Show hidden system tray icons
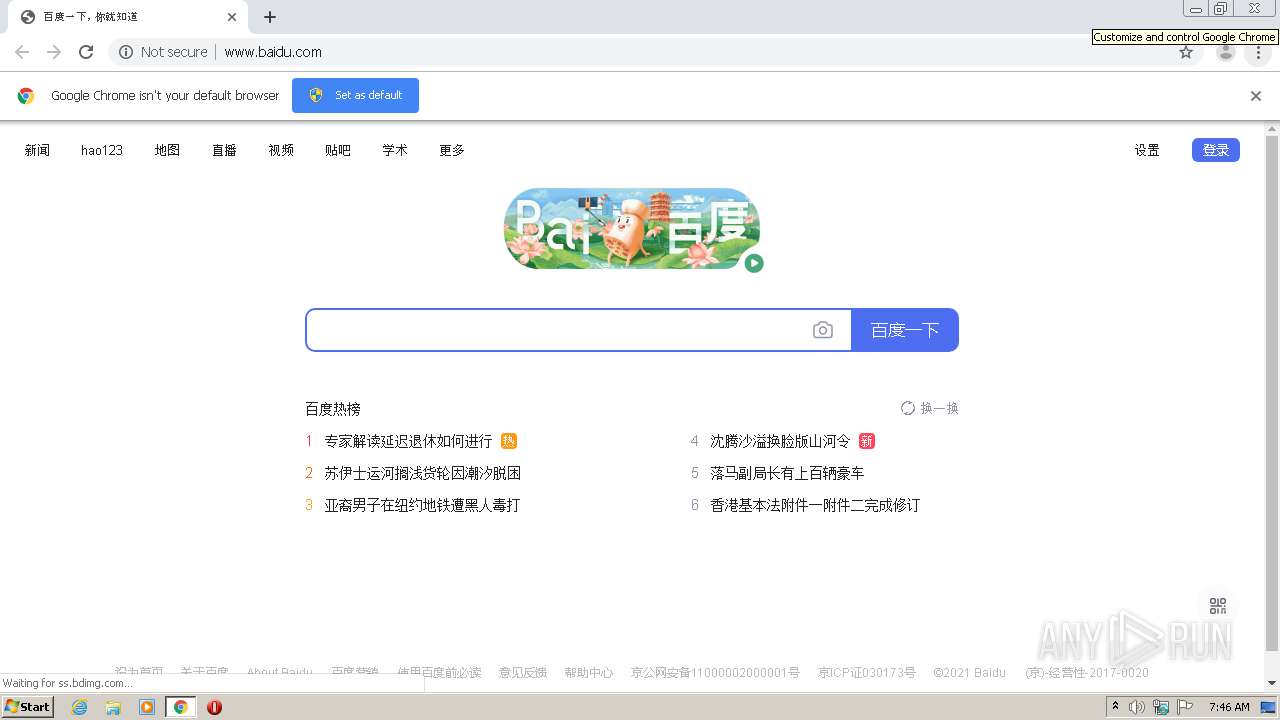Screen dimensions: 1280x720 1116,707
